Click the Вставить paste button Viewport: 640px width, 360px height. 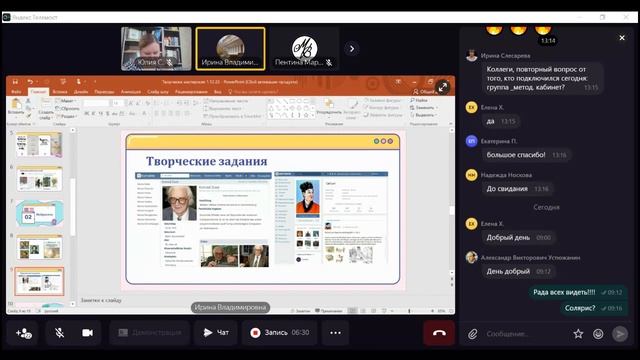(x=16, y=107)
